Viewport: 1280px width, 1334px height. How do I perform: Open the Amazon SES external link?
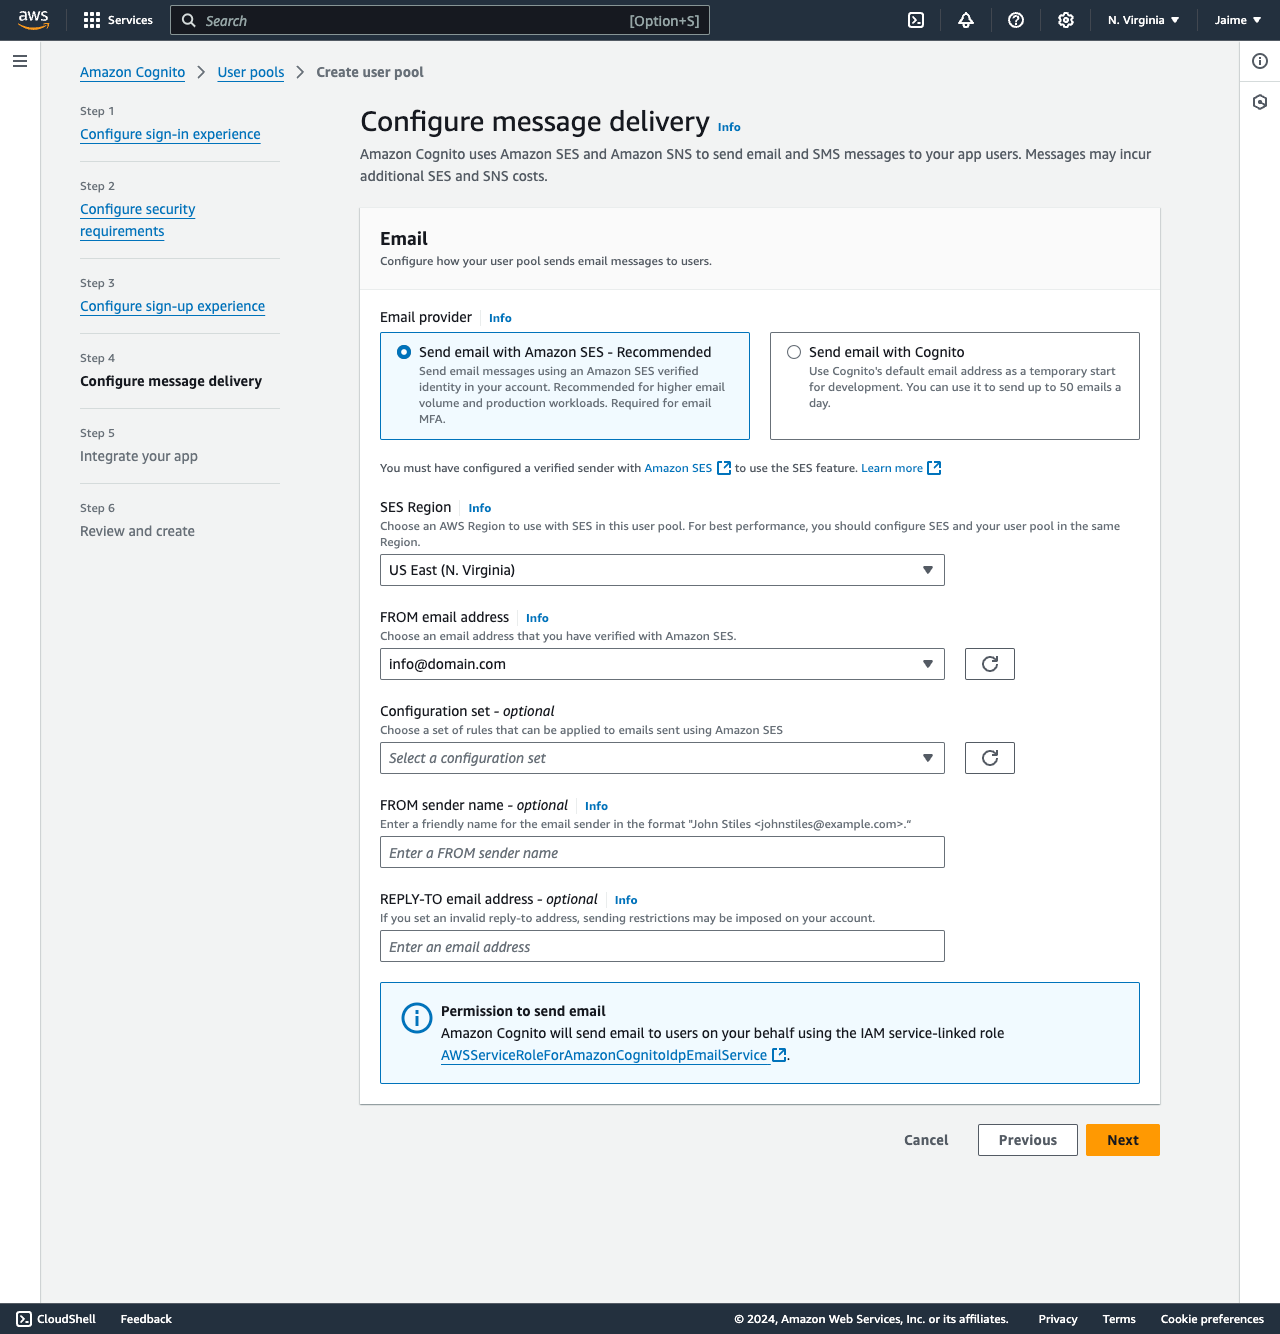(x=687, y=468)
